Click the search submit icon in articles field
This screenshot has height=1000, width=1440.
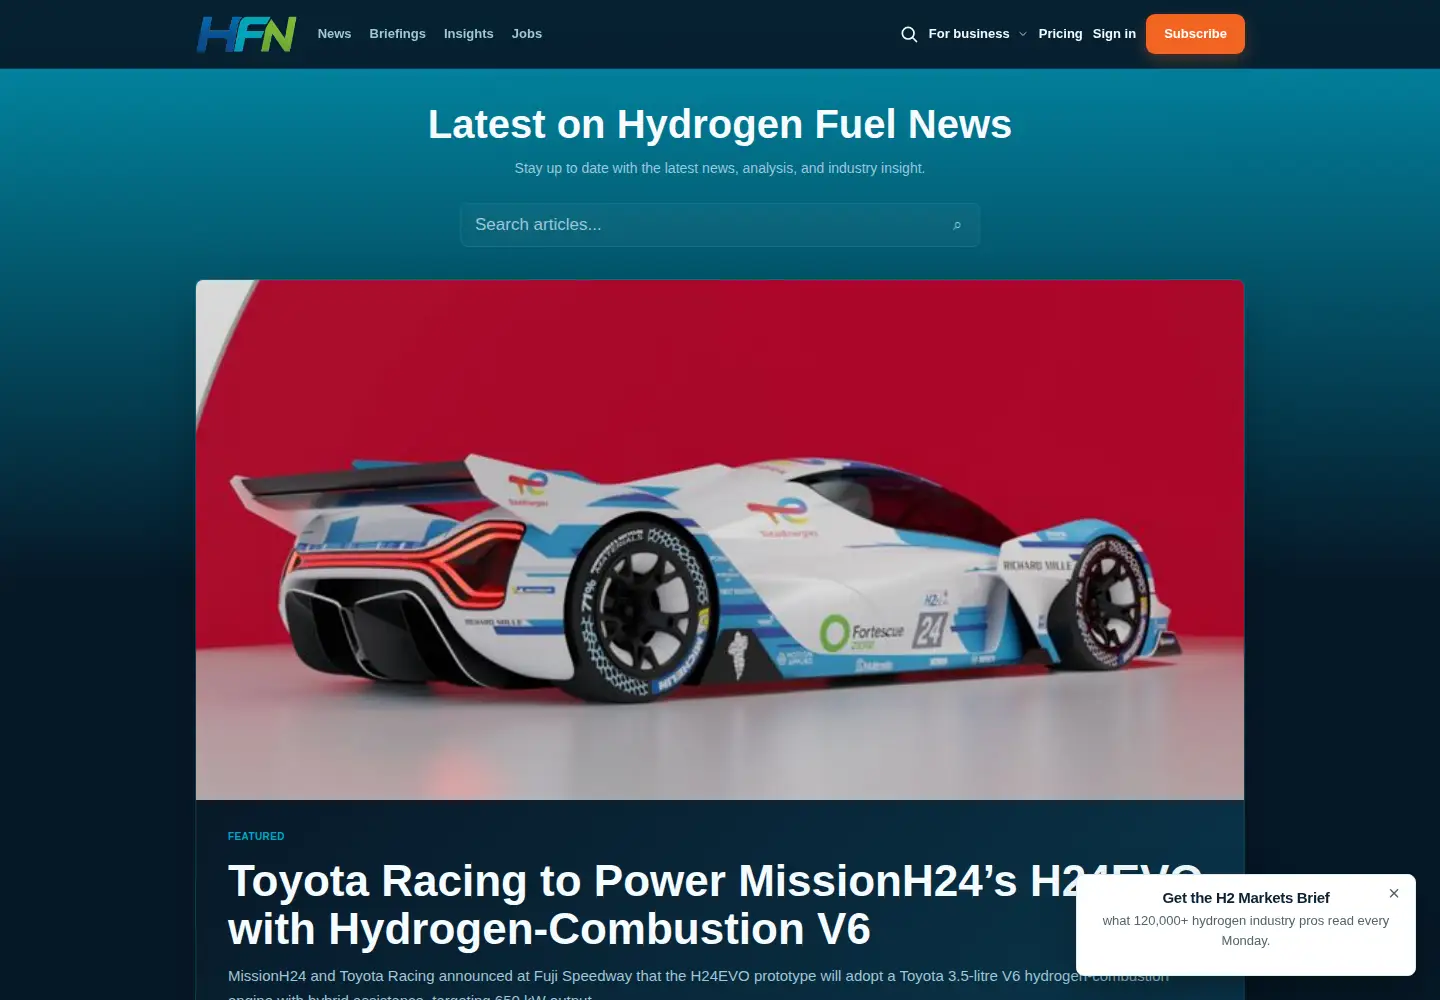click(957, 225)
